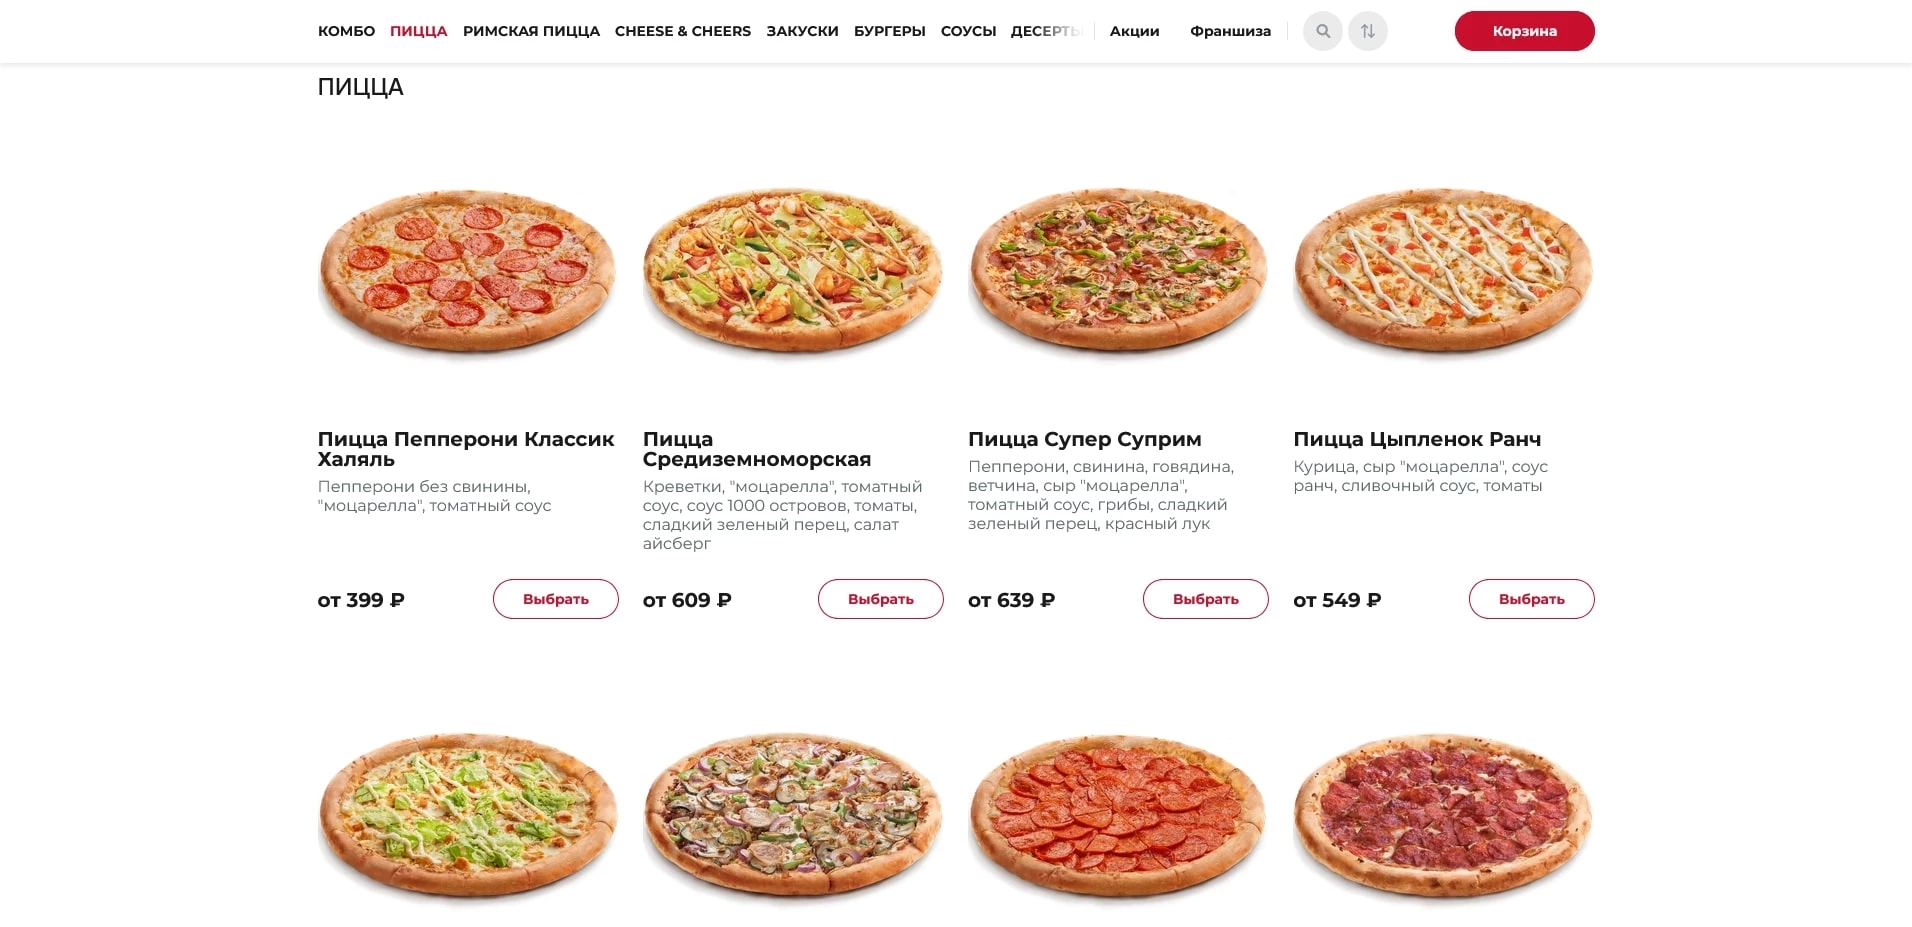Switch to the ЗАКУСКИ category
Image resolution: width=1912 pixels, height=927 pixels.
[802, 31]
